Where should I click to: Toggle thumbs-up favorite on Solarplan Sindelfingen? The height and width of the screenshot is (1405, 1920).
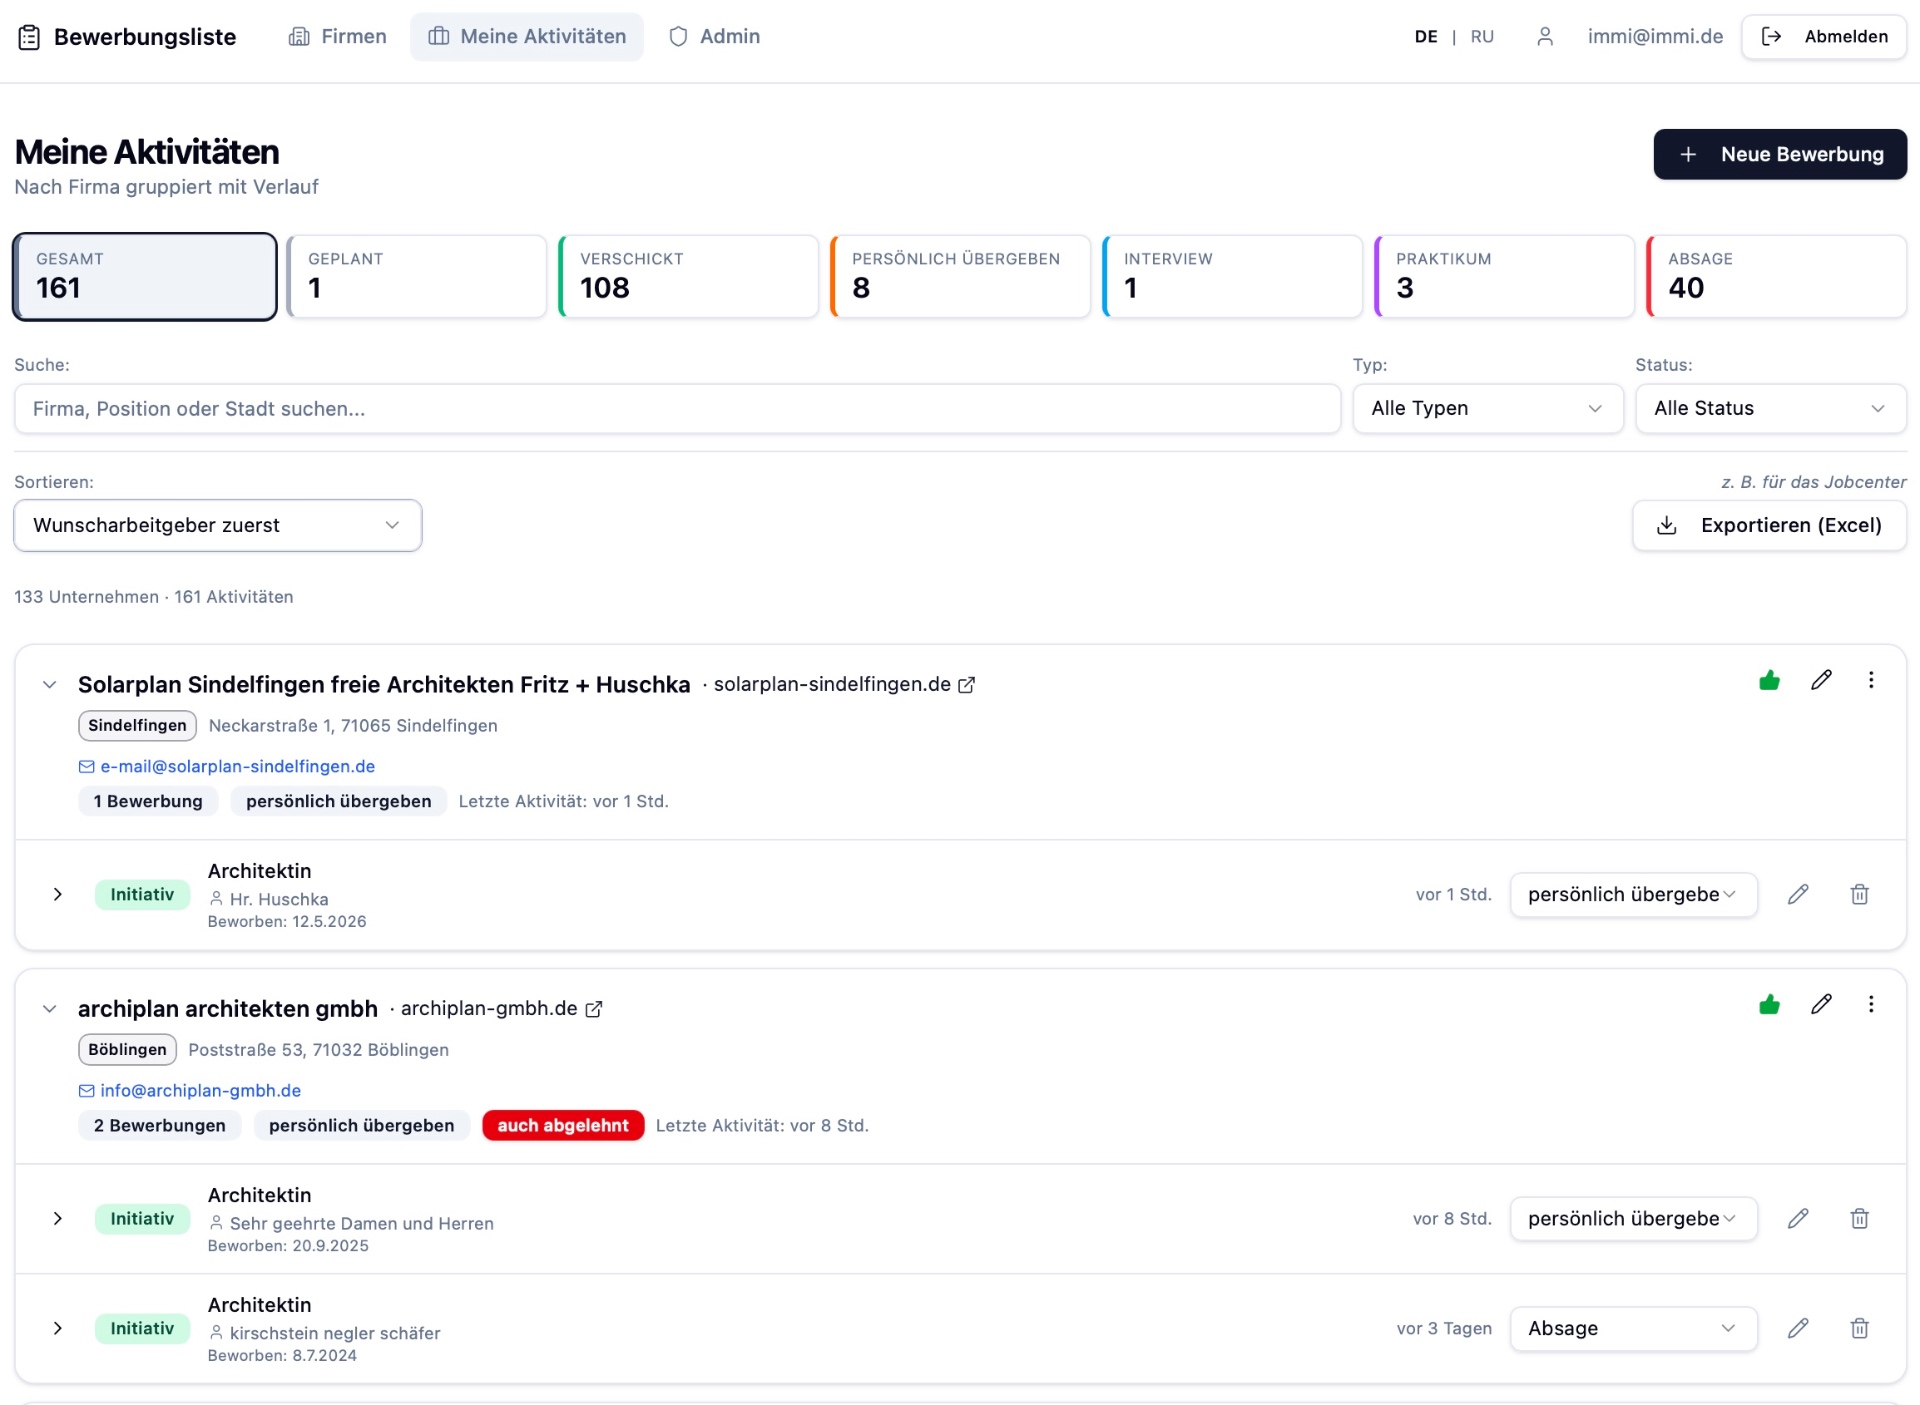[x=1769, y=681]
